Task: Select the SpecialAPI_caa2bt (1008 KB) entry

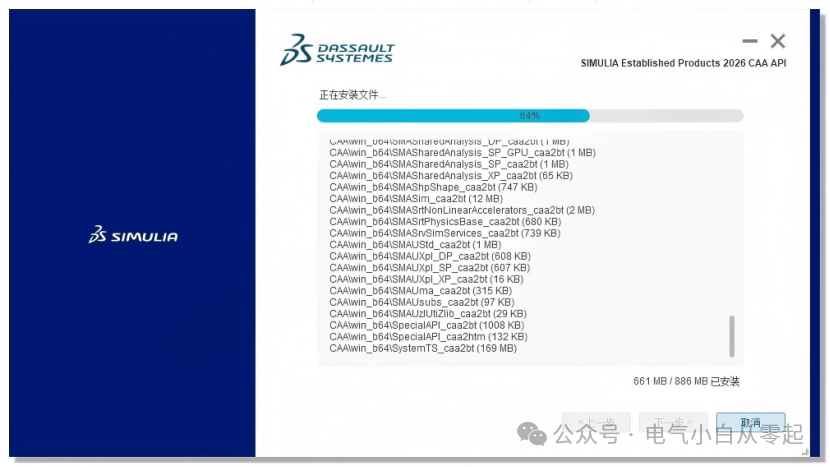Action: [x=427, y=326]
